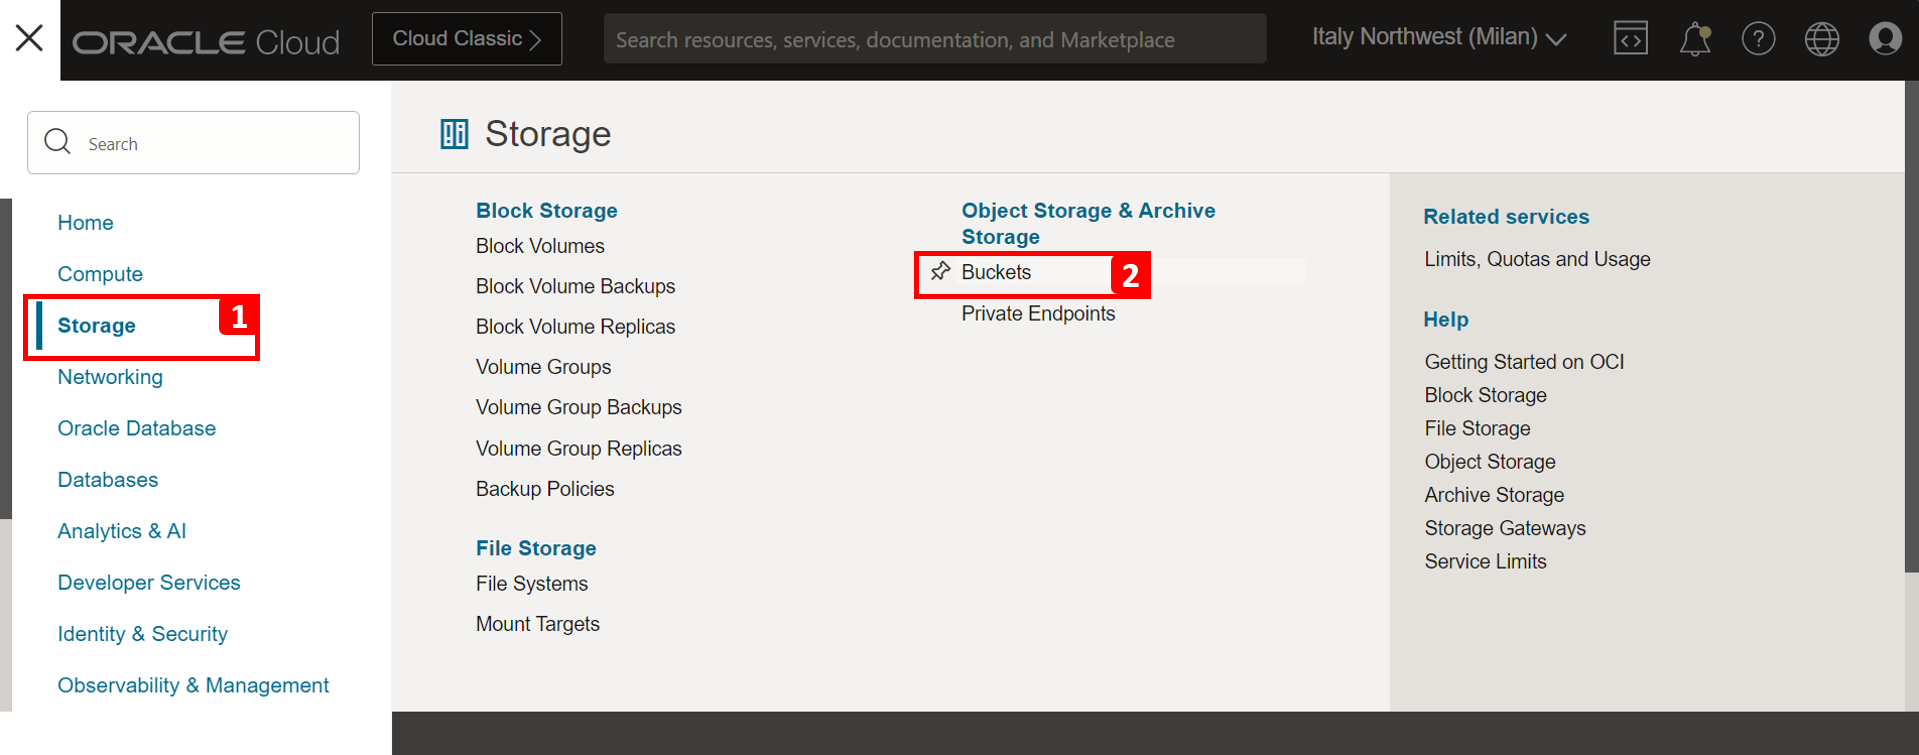This screenshot has height=755, width=1919.
Task: Open Backup Policies
Action: (x=545, y=489)
